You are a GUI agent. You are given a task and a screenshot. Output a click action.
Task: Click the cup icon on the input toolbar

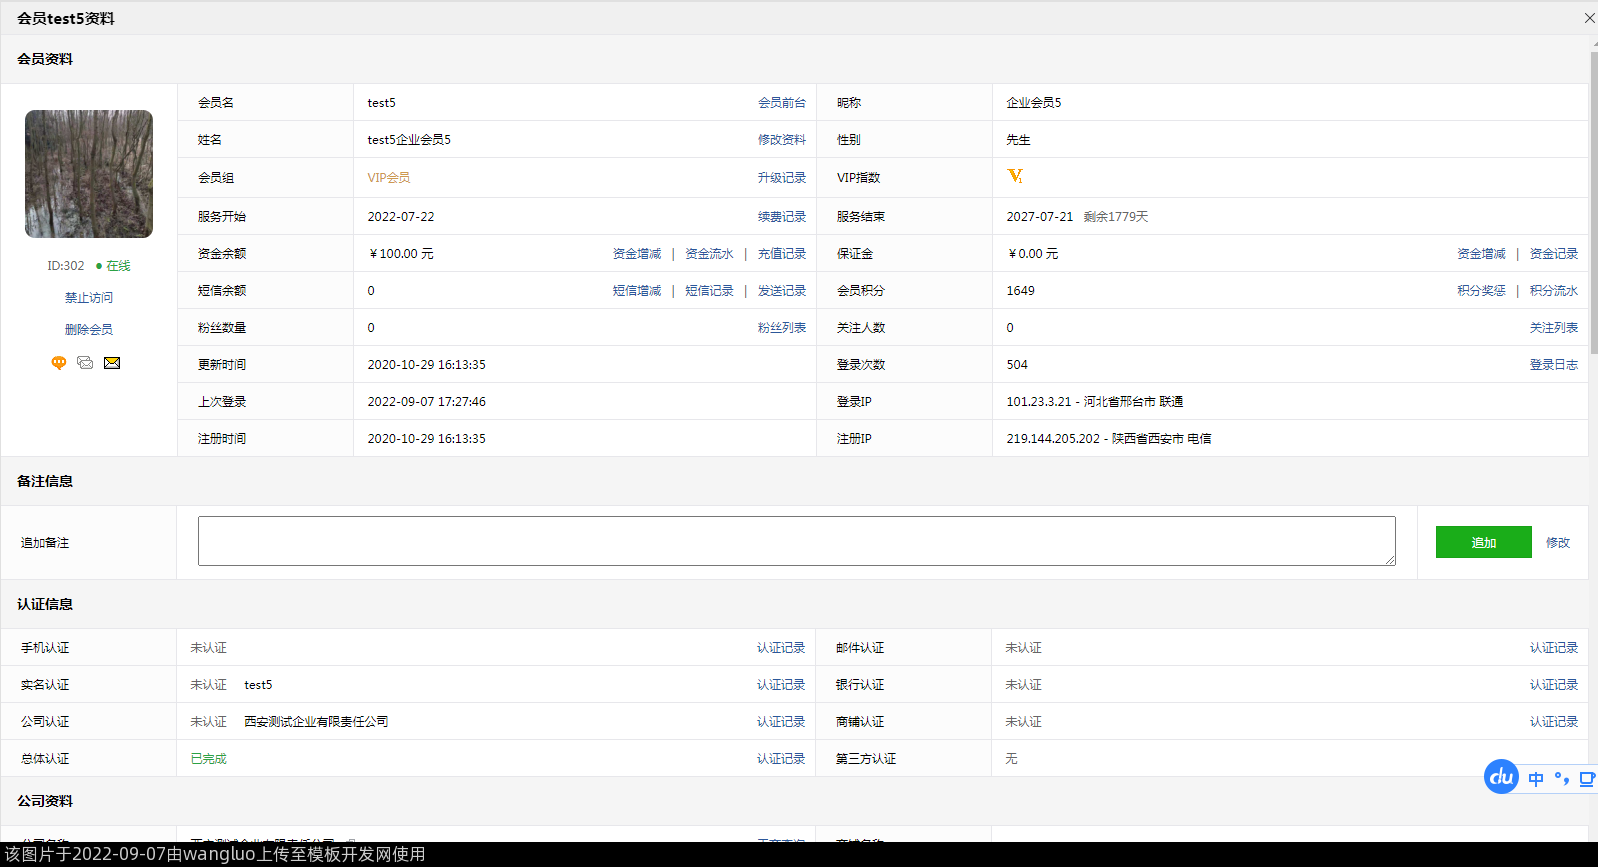(x=1586, y=779)
